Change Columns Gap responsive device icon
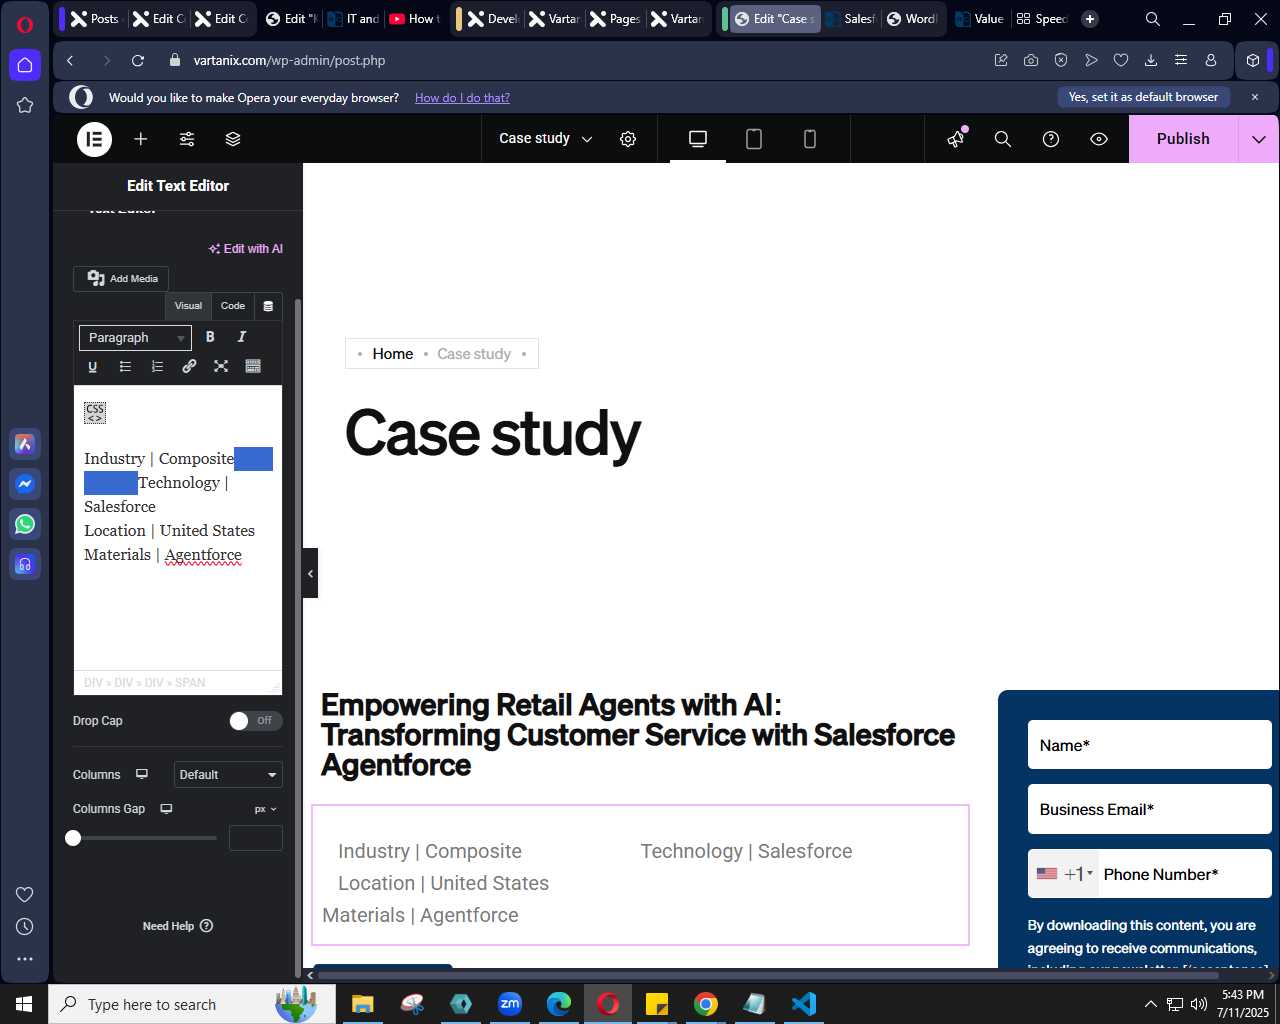The width and height of the screenshot is (1280, 1024). pos(166,809)
